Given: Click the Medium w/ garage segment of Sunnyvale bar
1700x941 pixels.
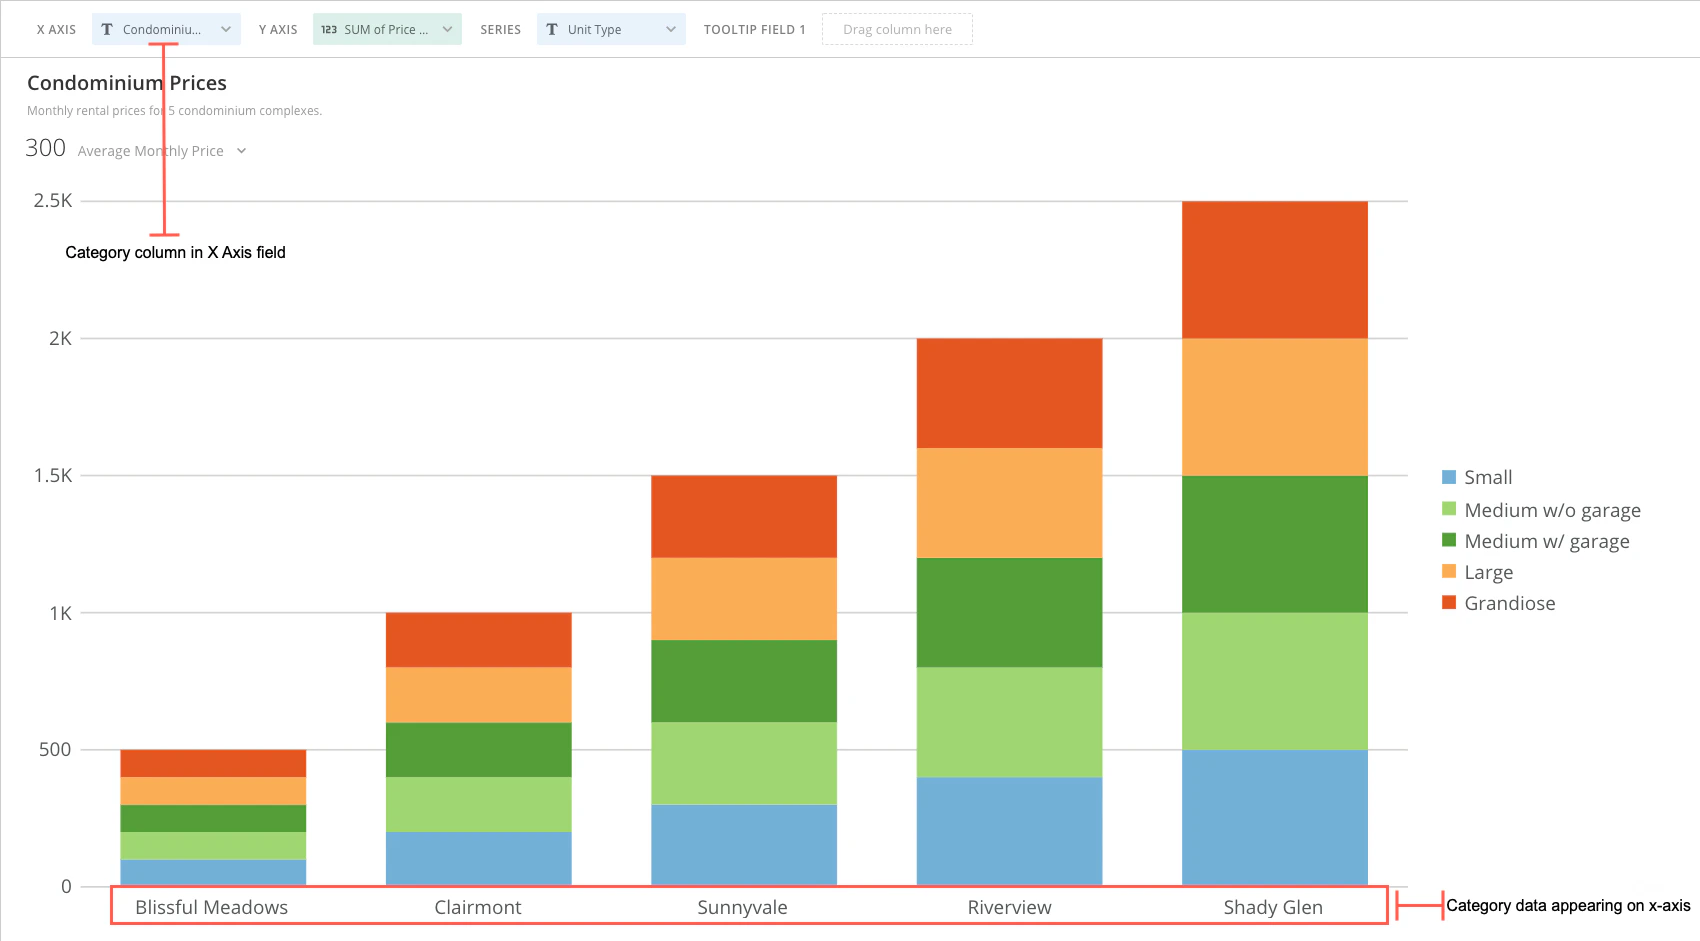Looking at the screenshot, I should [744, 681].
